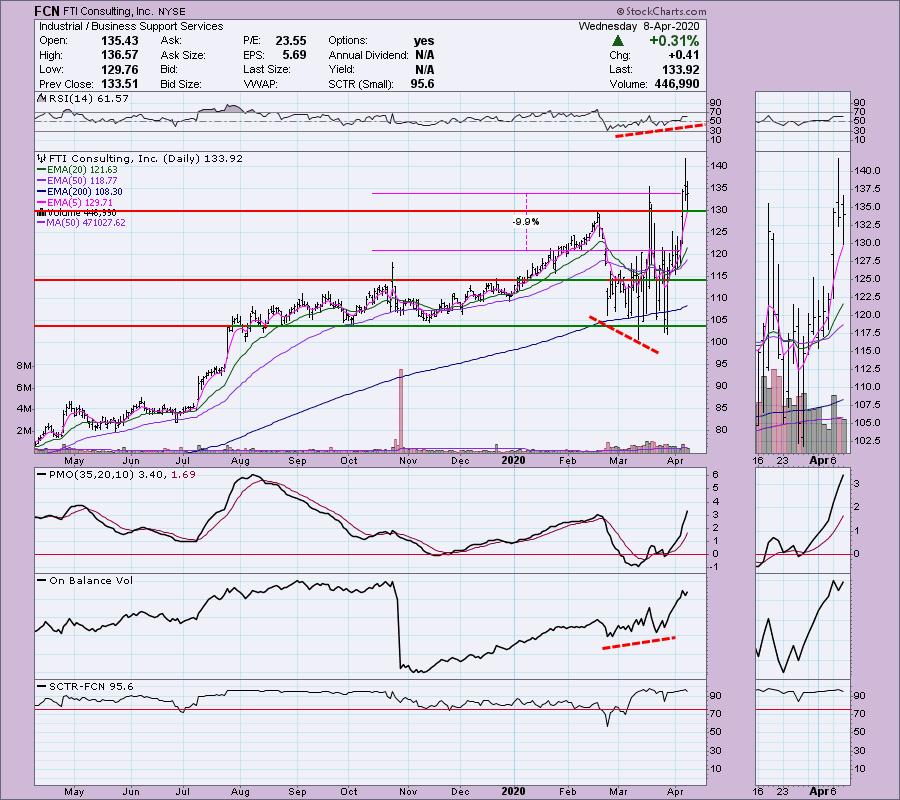Click the Yield N/A value

pos(425,69)
